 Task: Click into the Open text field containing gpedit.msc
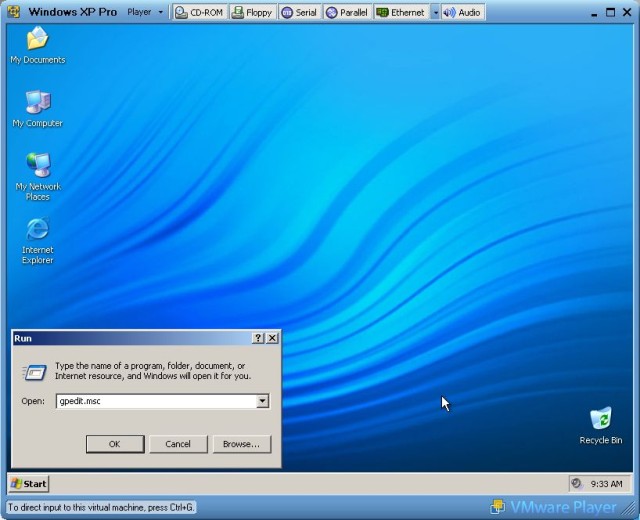[x=156, y=401]
